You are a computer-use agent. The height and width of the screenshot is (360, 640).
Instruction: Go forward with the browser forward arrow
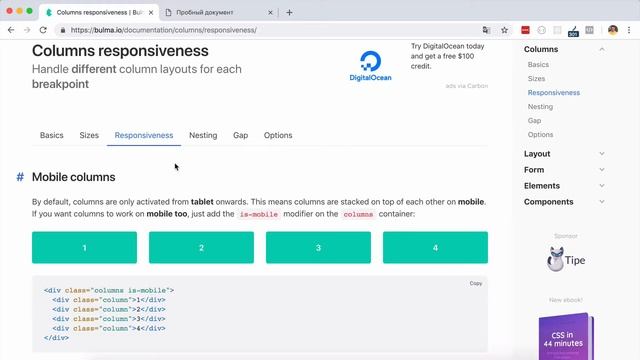click(27, 30)
